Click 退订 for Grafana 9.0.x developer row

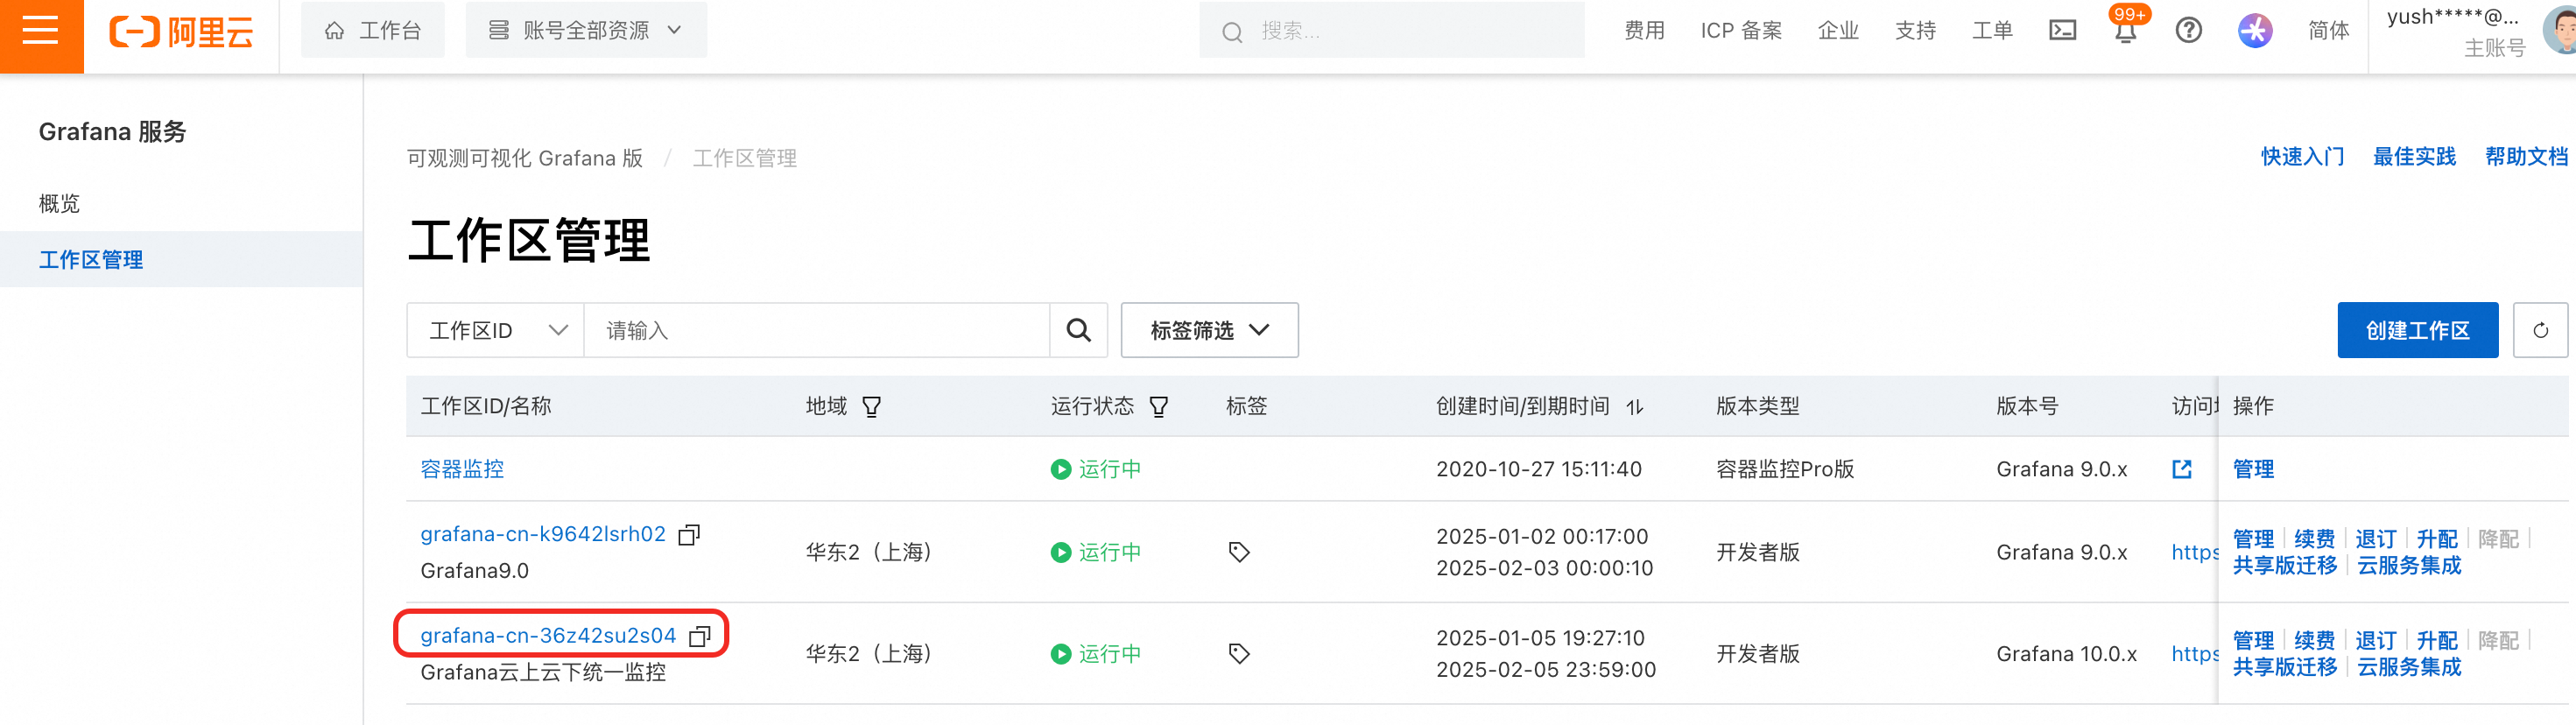pyautogui.click(x=2375, y=539)
